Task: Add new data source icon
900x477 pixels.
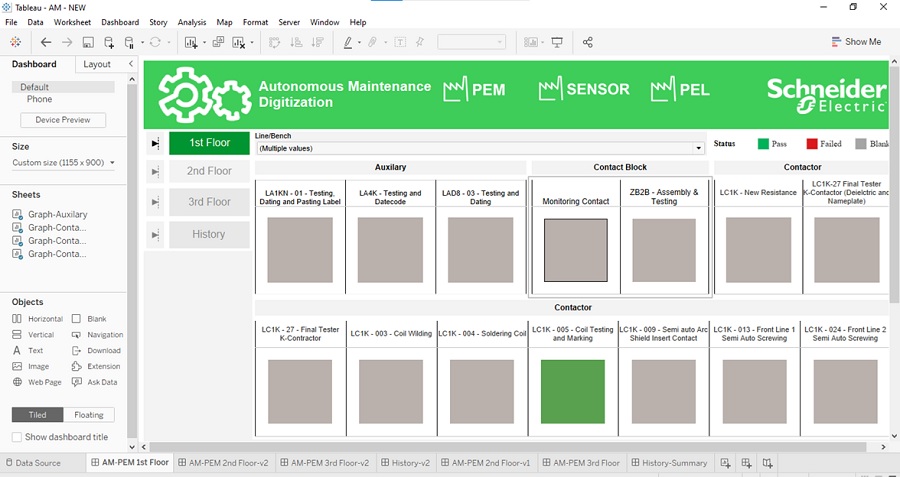Action: [108, 42]
